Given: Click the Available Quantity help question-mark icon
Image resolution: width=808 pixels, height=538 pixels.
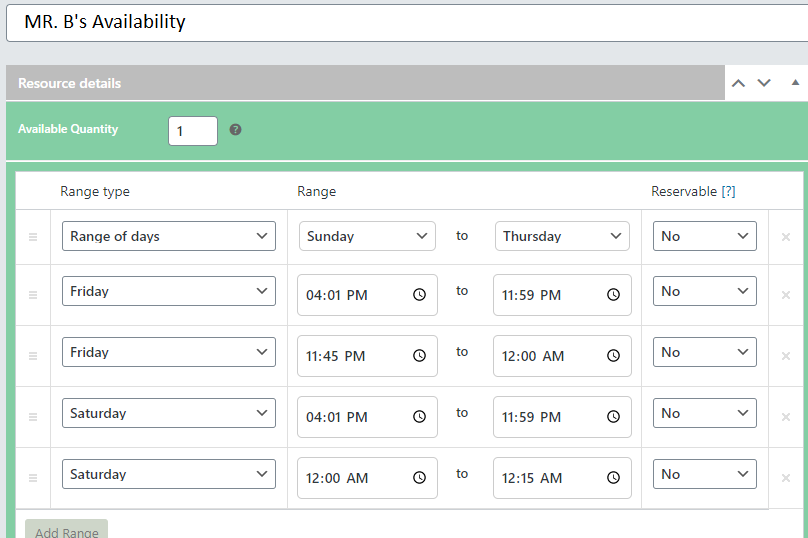Looking at the screenshot, I should [x=235, y=130].
